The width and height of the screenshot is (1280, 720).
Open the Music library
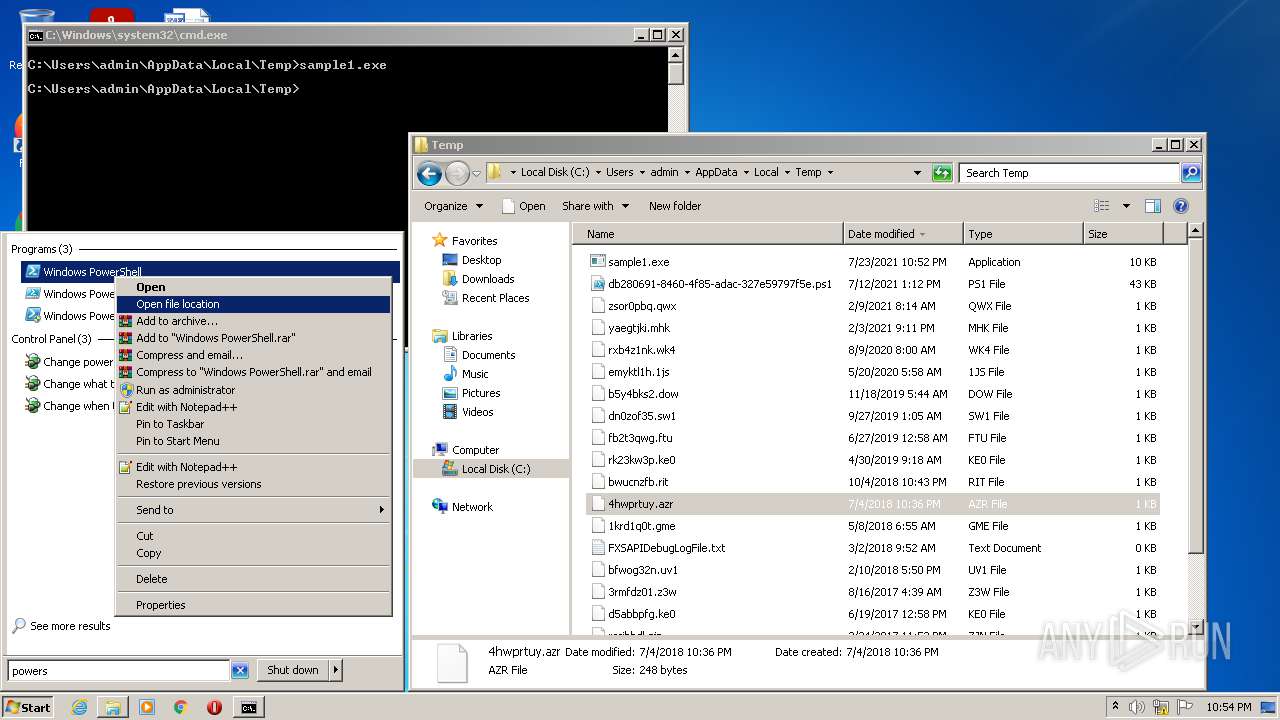point(475,374)
